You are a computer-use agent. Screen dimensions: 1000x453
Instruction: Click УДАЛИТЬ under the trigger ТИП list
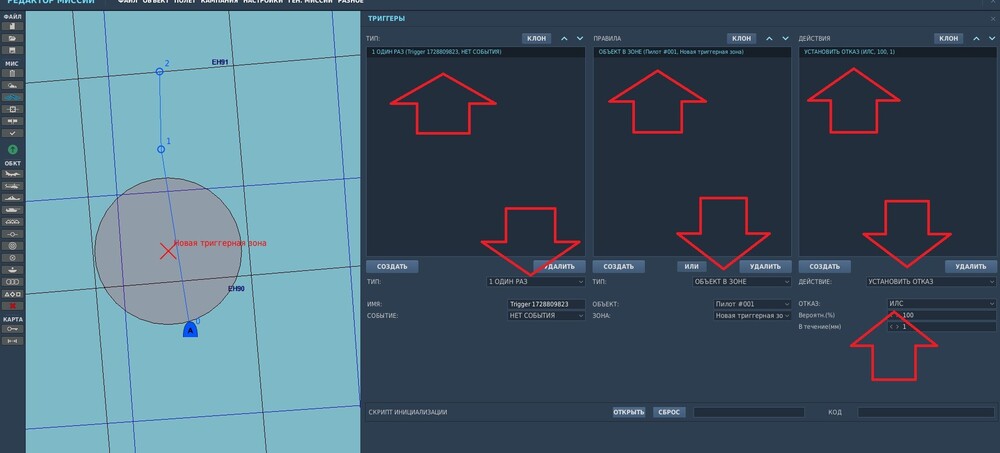coord(559,267)
